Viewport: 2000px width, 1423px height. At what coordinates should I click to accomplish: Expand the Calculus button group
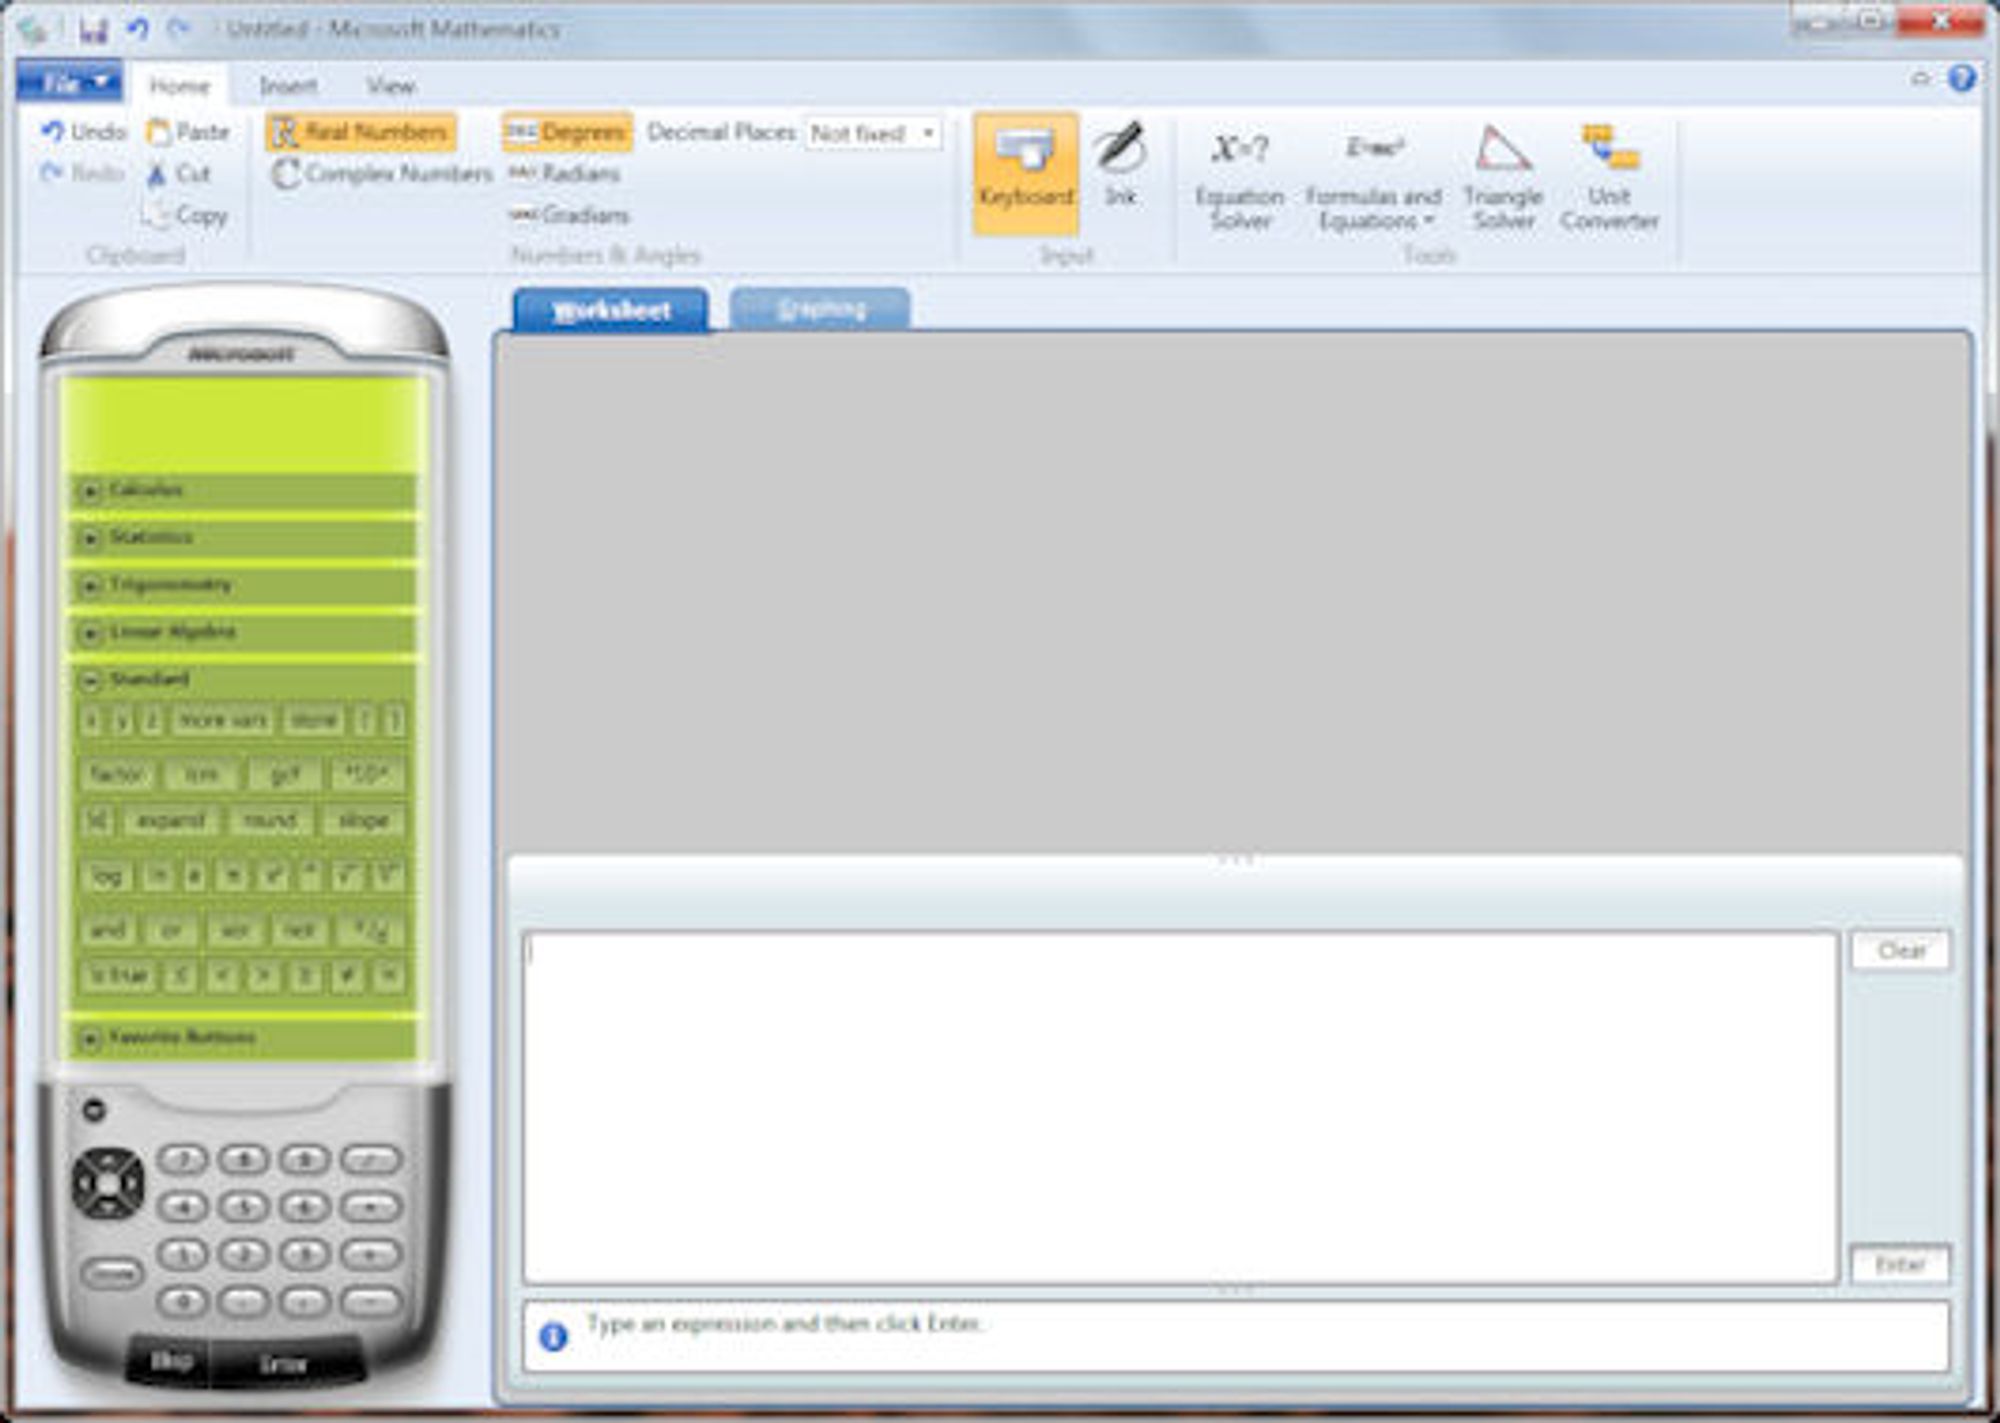[244, 490]
